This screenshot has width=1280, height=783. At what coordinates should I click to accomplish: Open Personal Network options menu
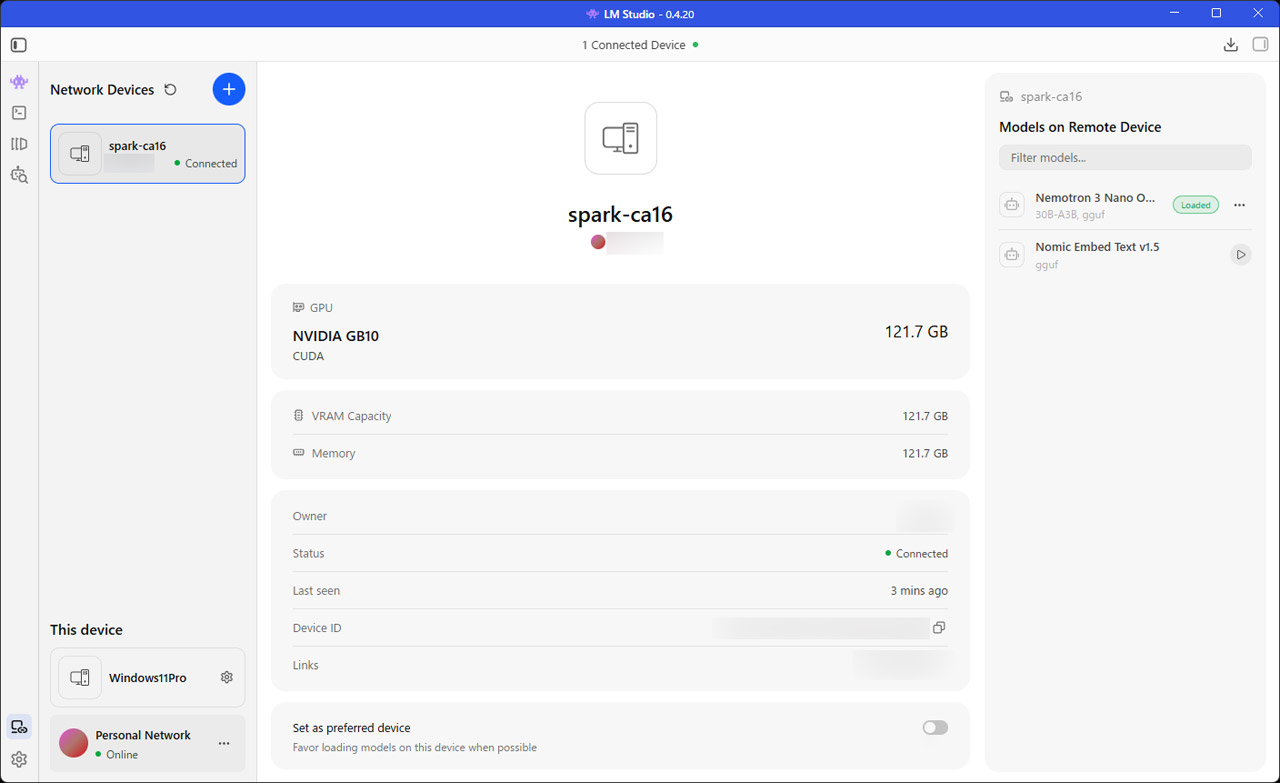pos(224,743)
